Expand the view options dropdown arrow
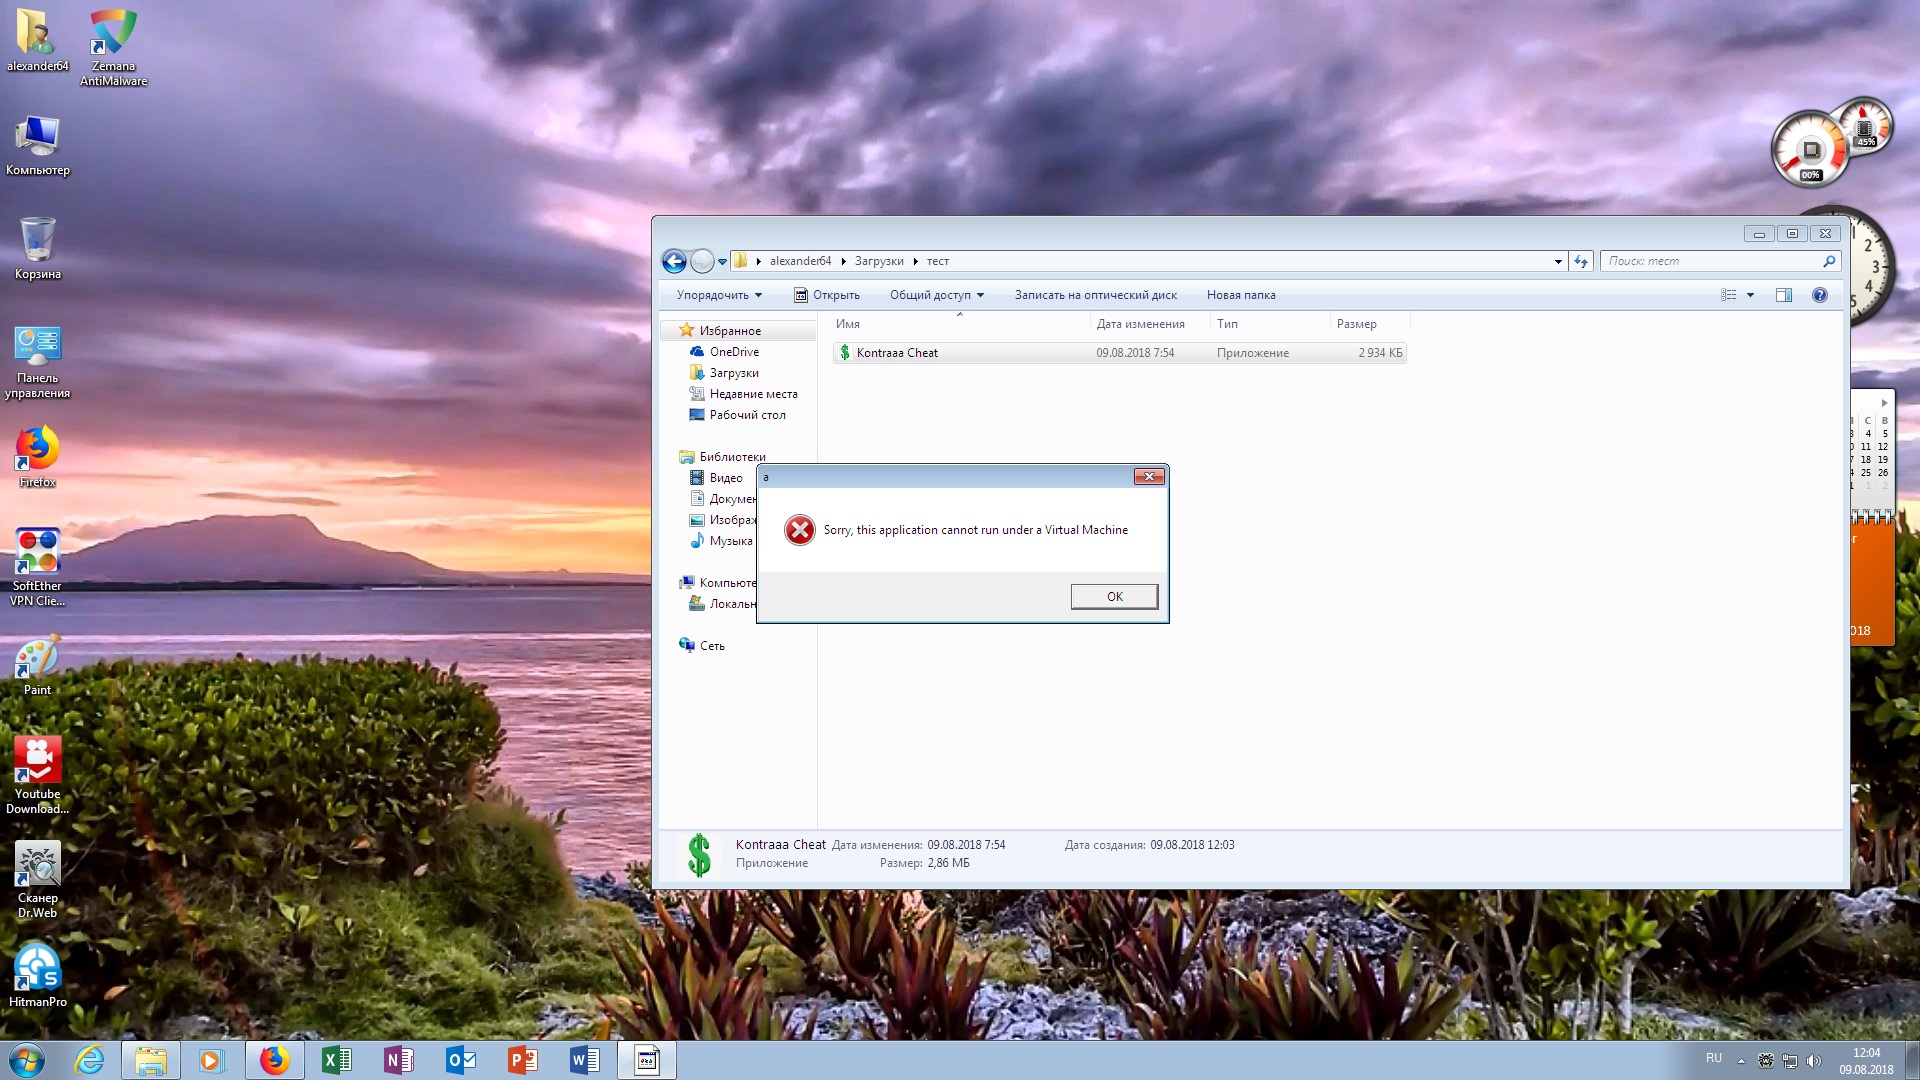 [1750, 295]
